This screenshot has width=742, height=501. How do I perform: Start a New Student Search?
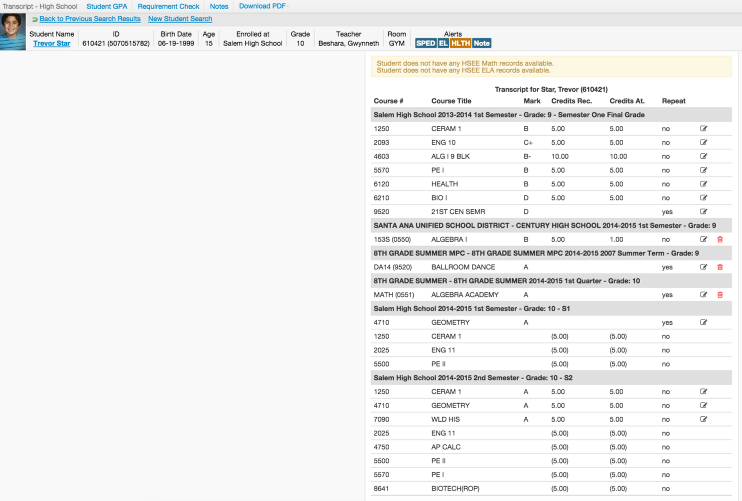click(x=180, y=18)
